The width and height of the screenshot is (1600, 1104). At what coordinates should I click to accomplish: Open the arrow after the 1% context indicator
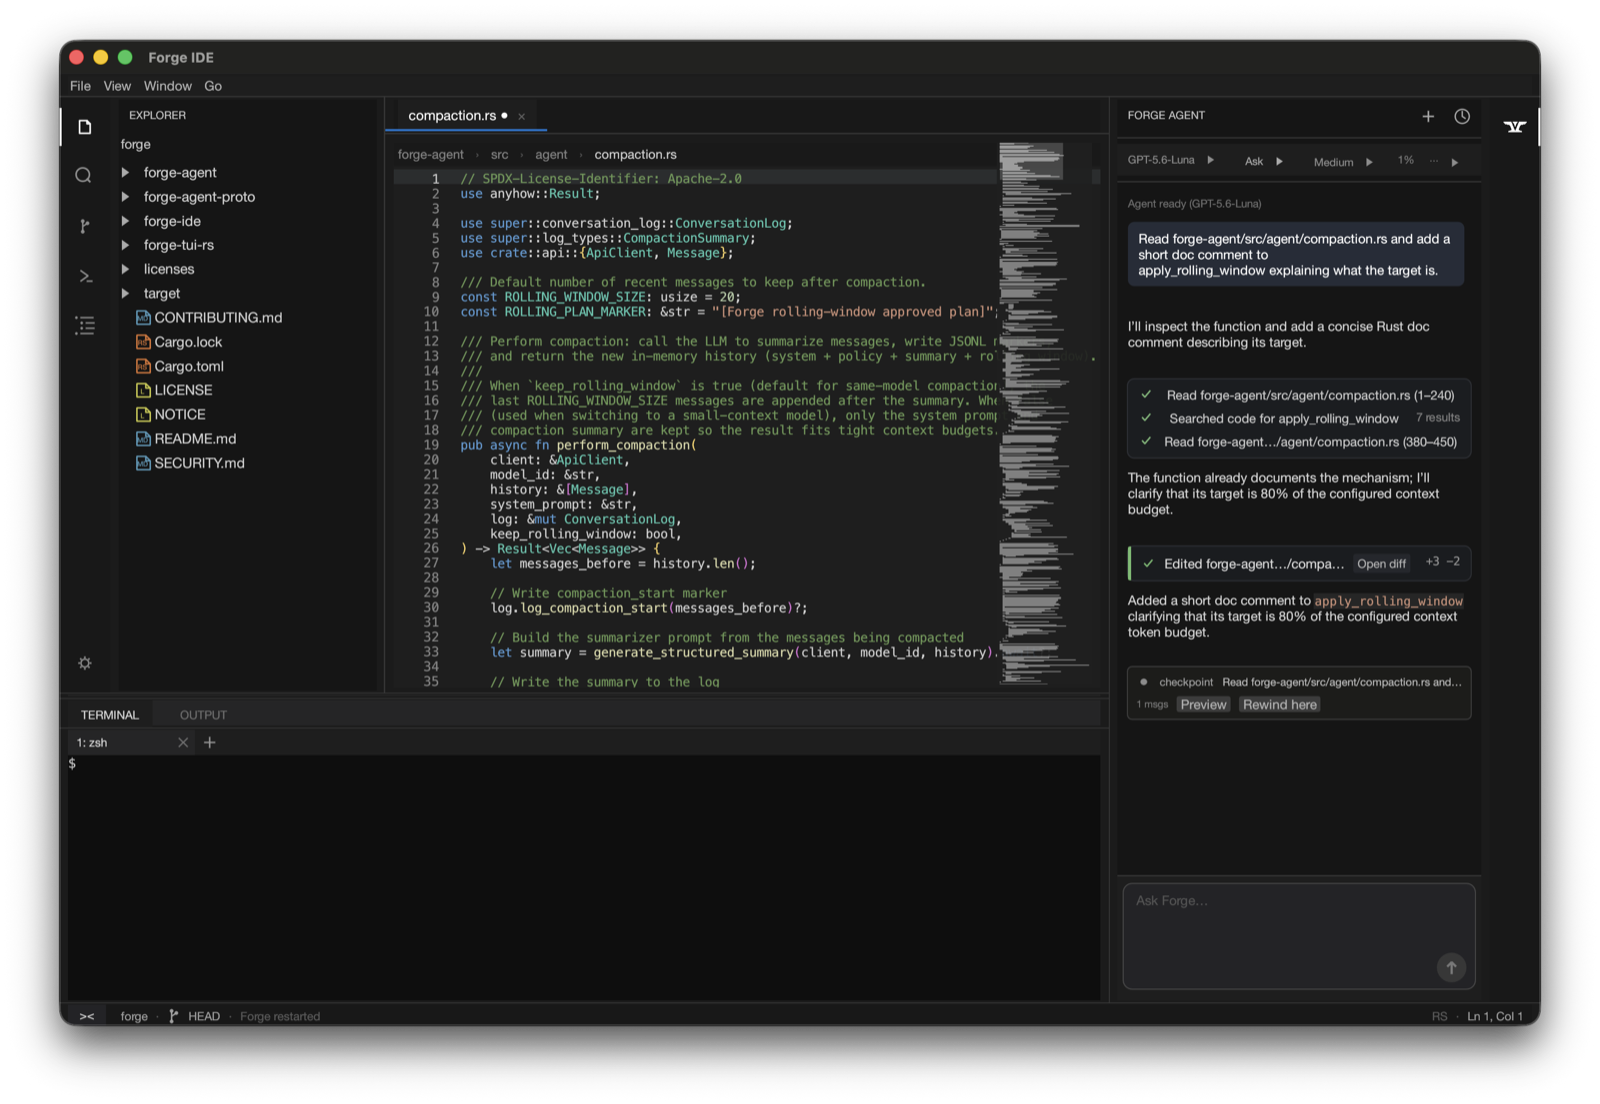click(1455, 162)
